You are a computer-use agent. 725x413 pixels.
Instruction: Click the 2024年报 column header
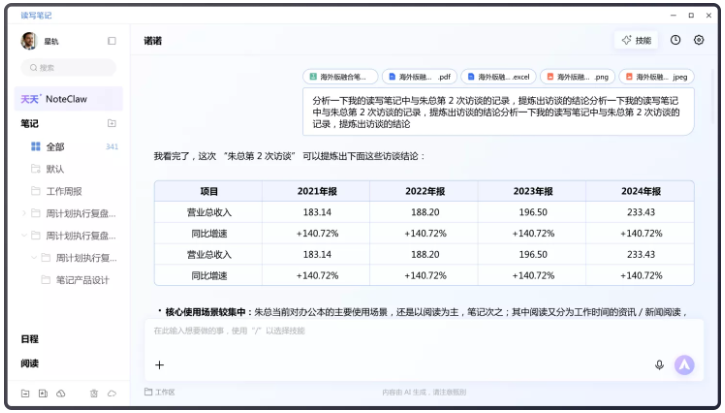641,191
